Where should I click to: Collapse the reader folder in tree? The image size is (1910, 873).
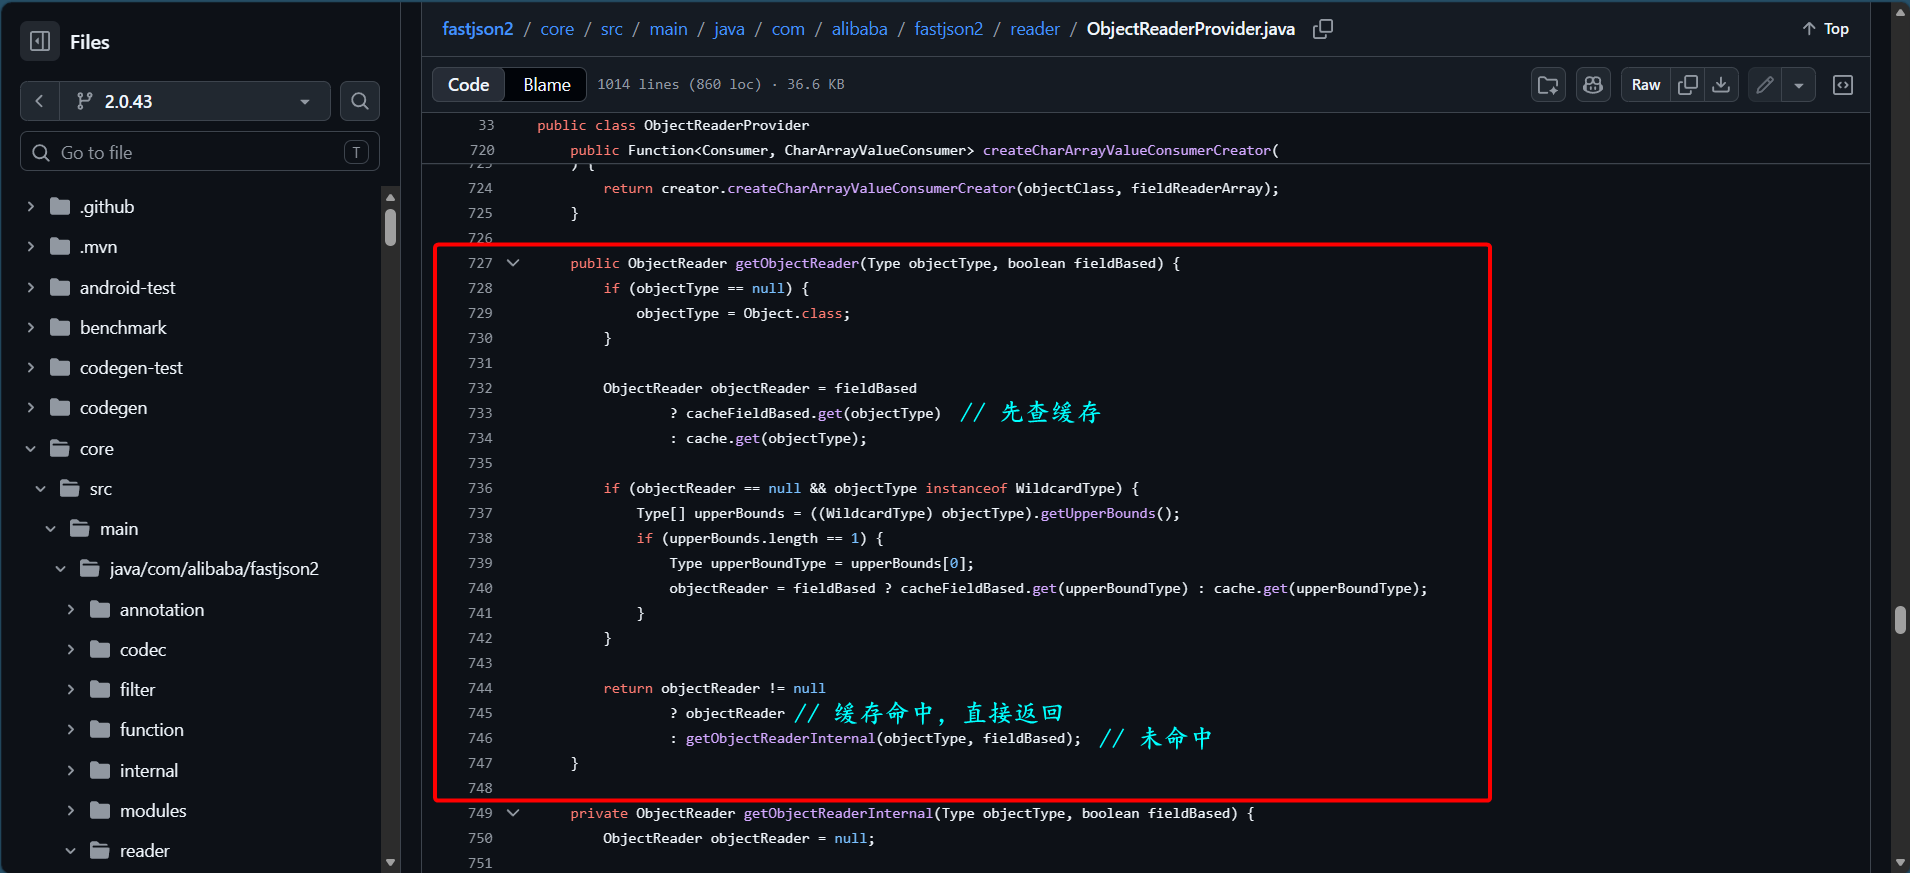(70, 851)
